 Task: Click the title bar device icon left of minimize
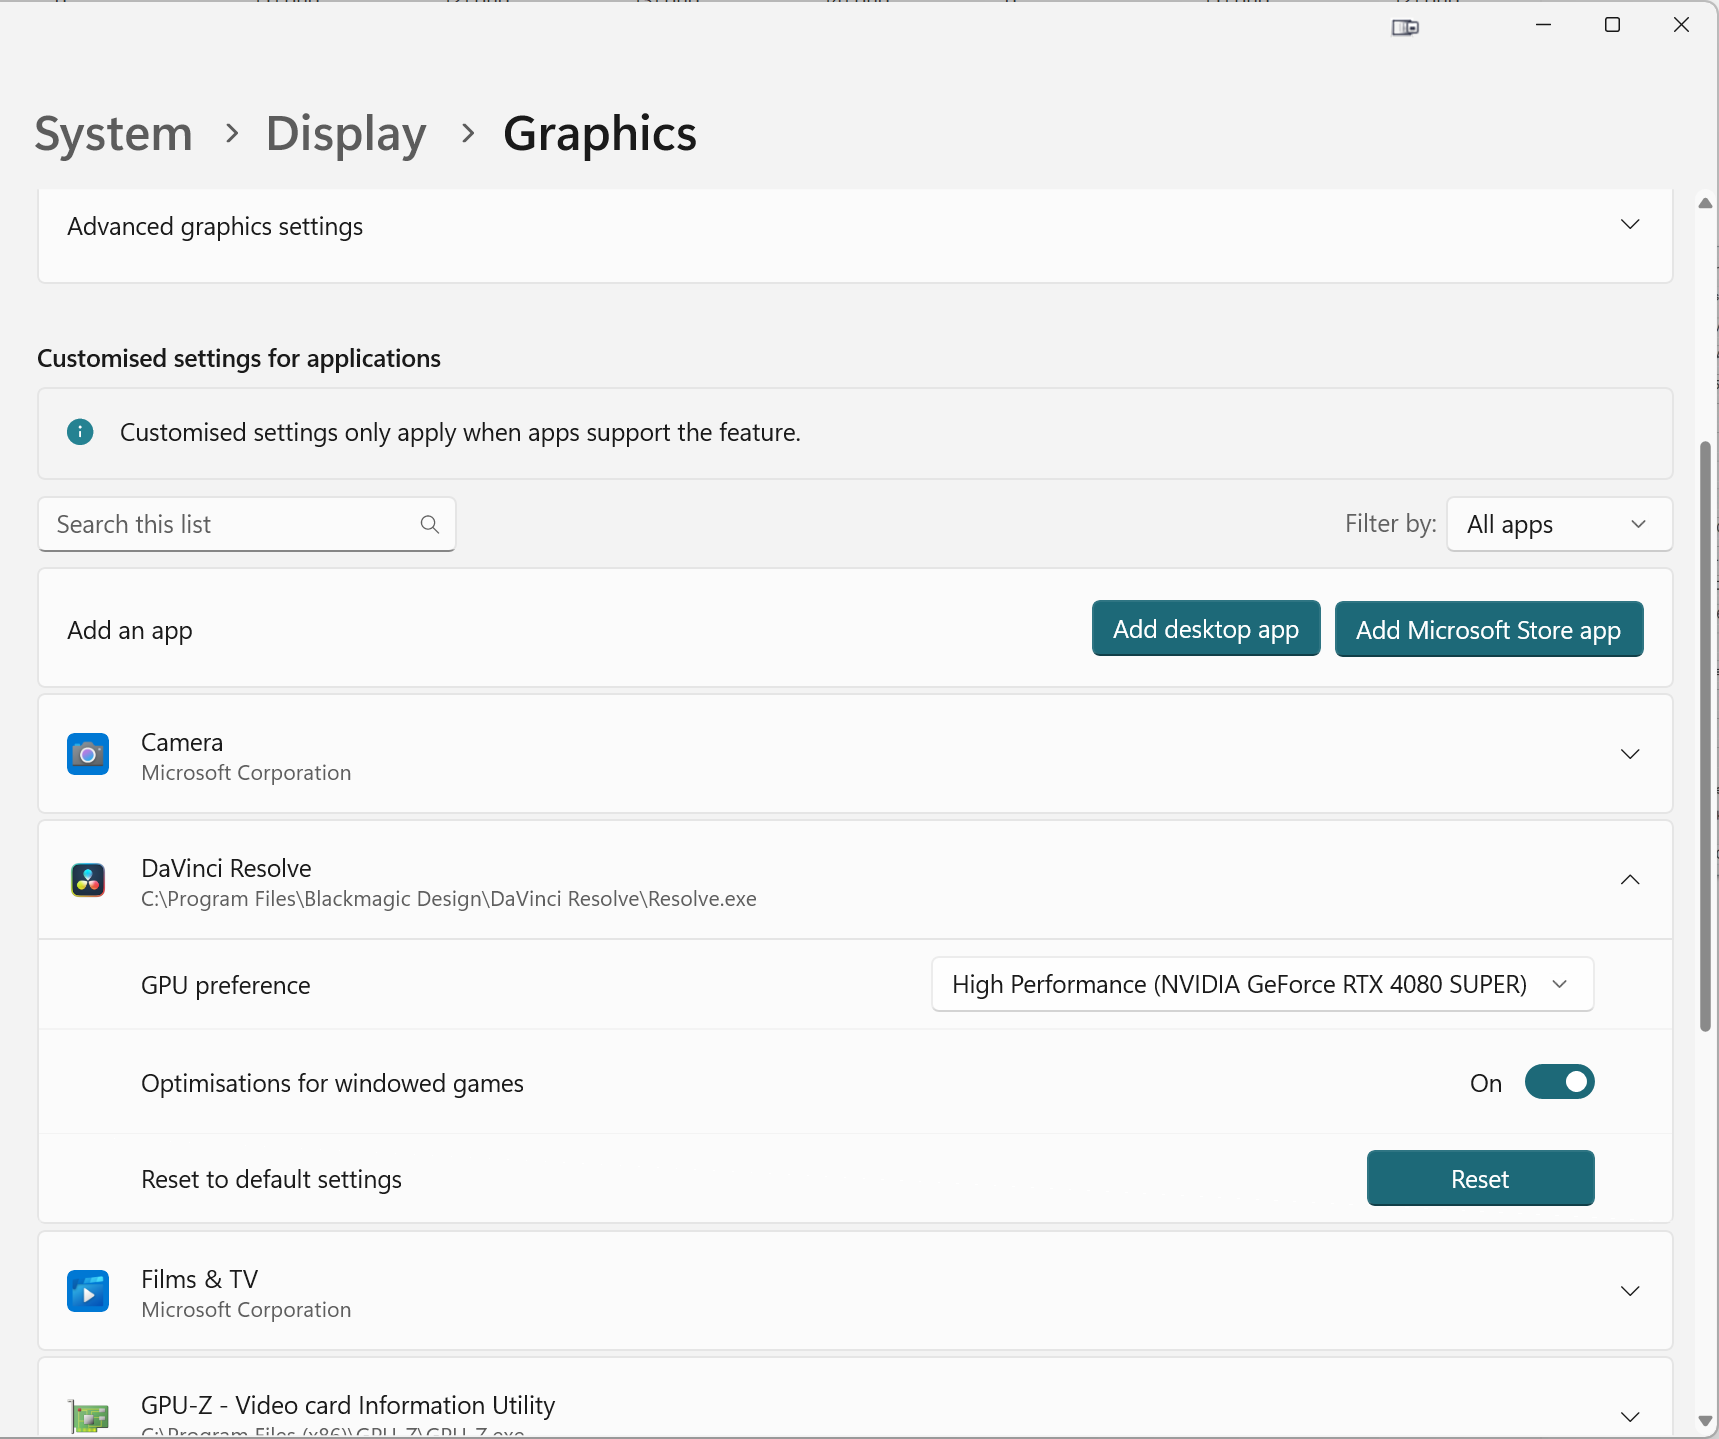(x=1405, y=27)
